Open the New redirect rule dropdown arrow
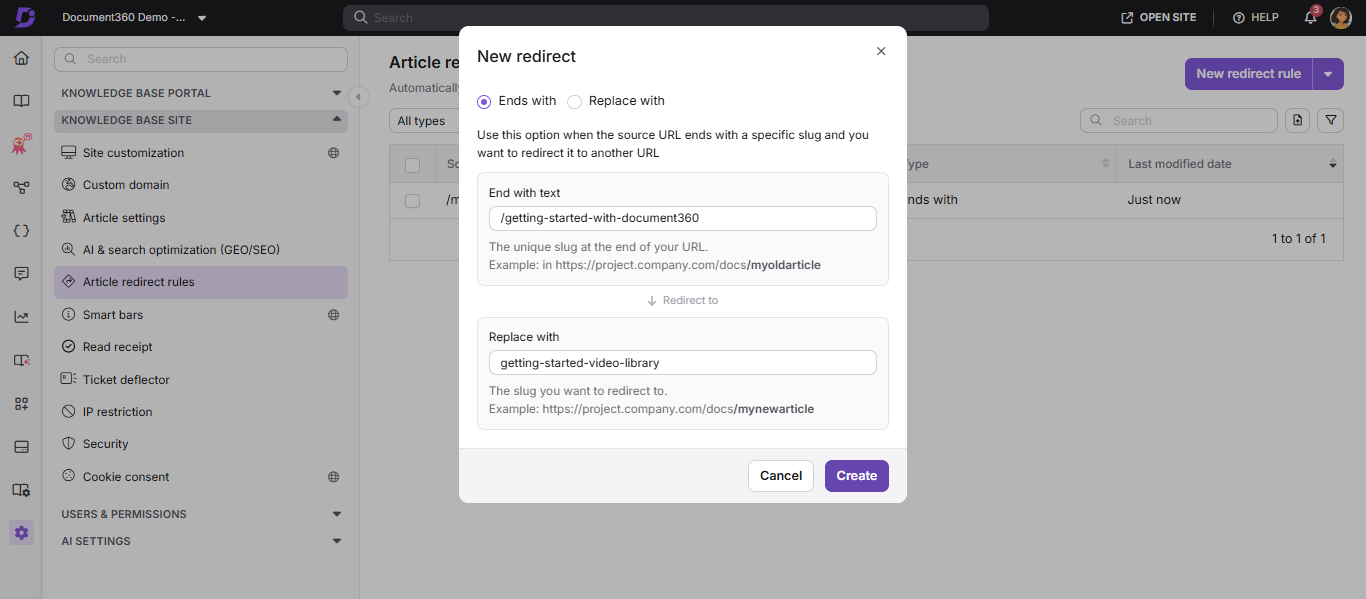This screenshot has width=1366, height=599. pyautogui.click(x=1328, y=73)
